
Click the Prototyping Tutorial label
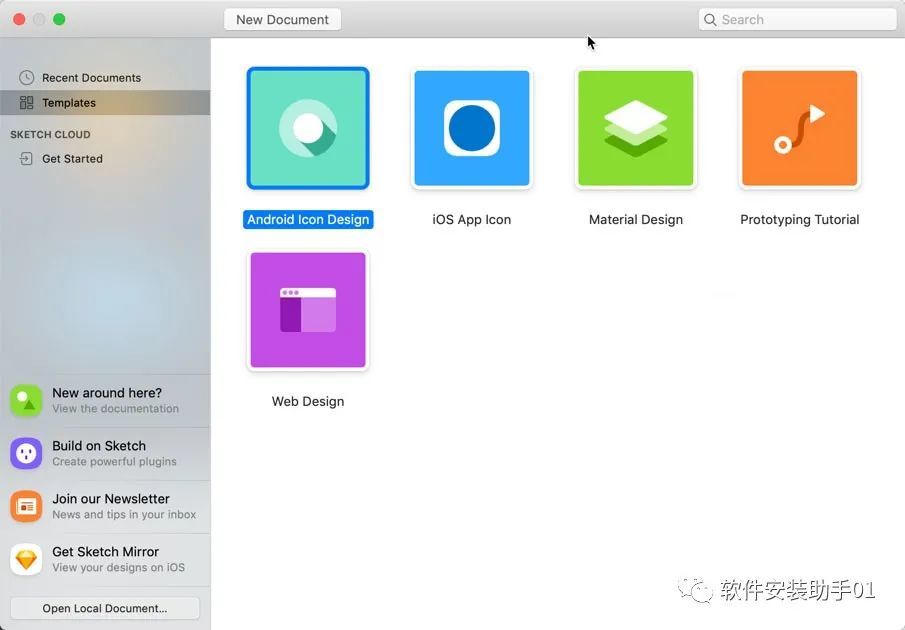(x=799, y=219)
